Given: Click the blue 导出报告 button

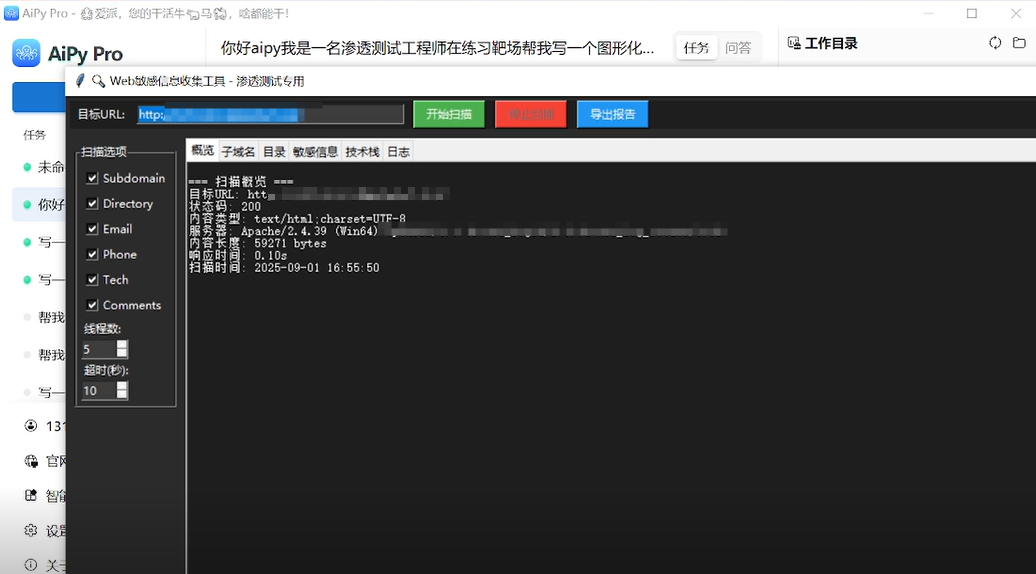Looking at the screenshot, I should (612, 114).
